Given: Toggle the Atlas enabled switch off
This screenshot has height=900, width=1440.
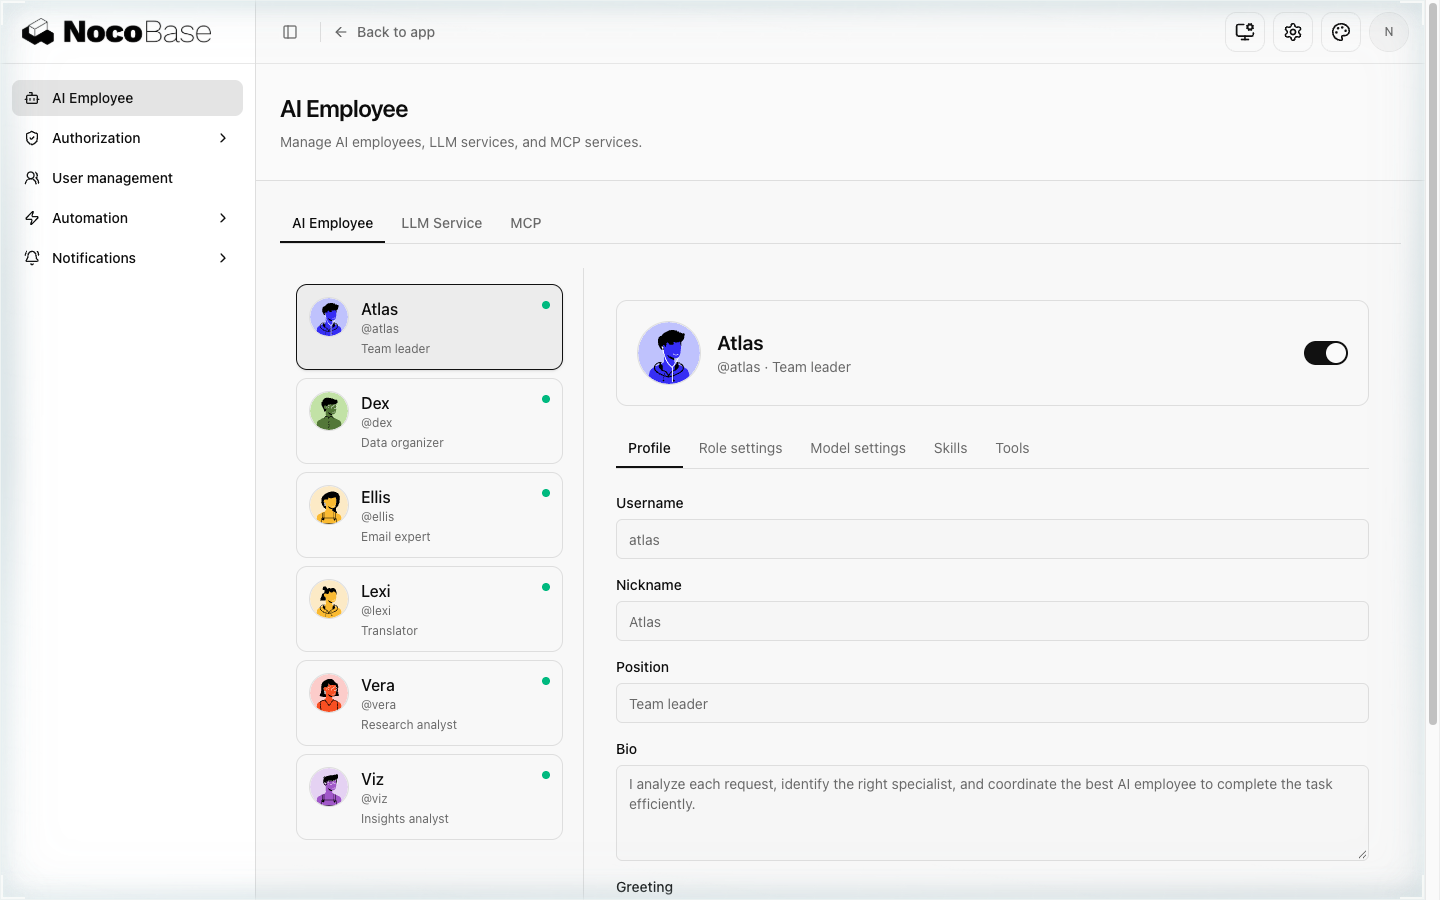Looking at the screenshot, I should (1326, 353).
